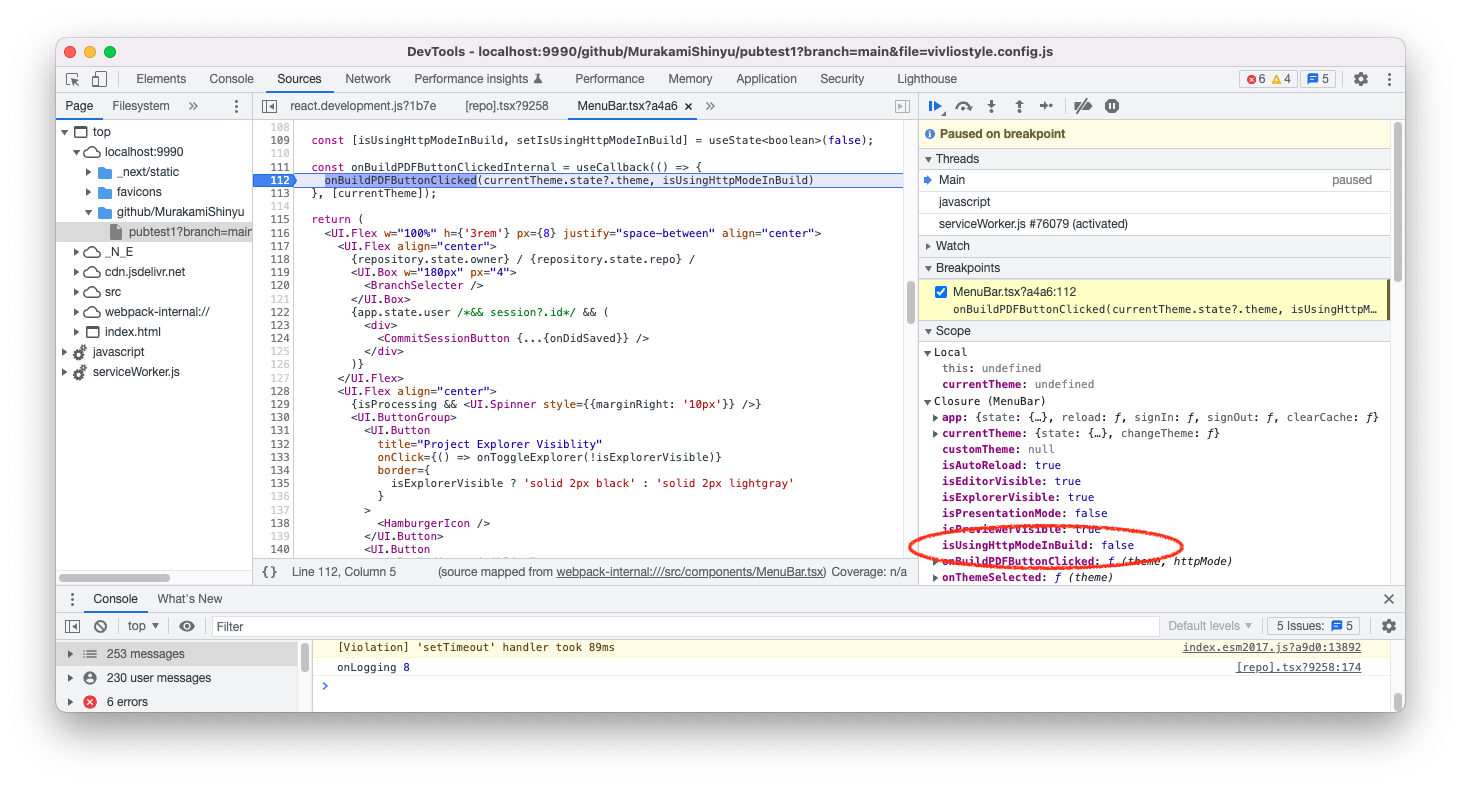Screen dimensions: 1461x786
Task: Expand the 230 user messages group
Action: click(x=70, y=678)
